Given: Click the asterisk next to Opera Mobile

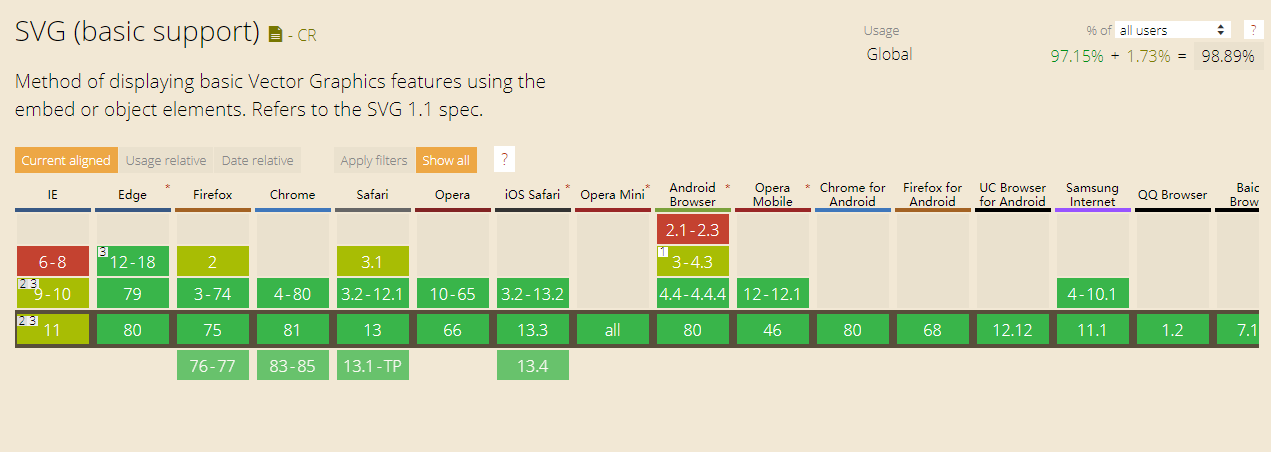Looking at the screenshot, I should point(807,187).
